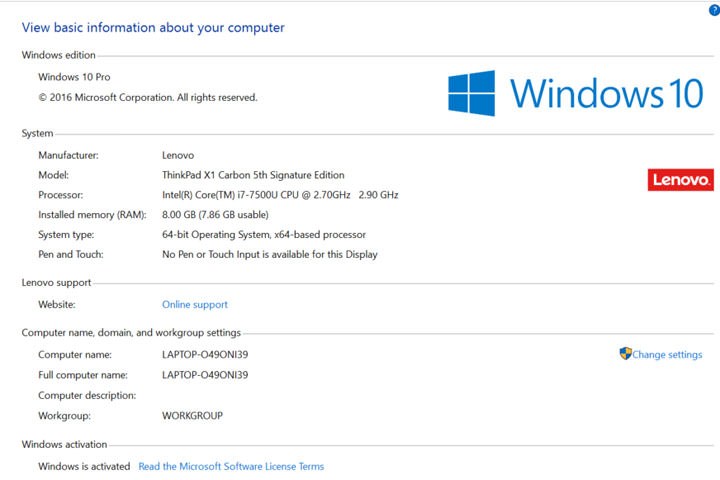
Task: Click the Windows is activated status text
Action: coord(84,467)
